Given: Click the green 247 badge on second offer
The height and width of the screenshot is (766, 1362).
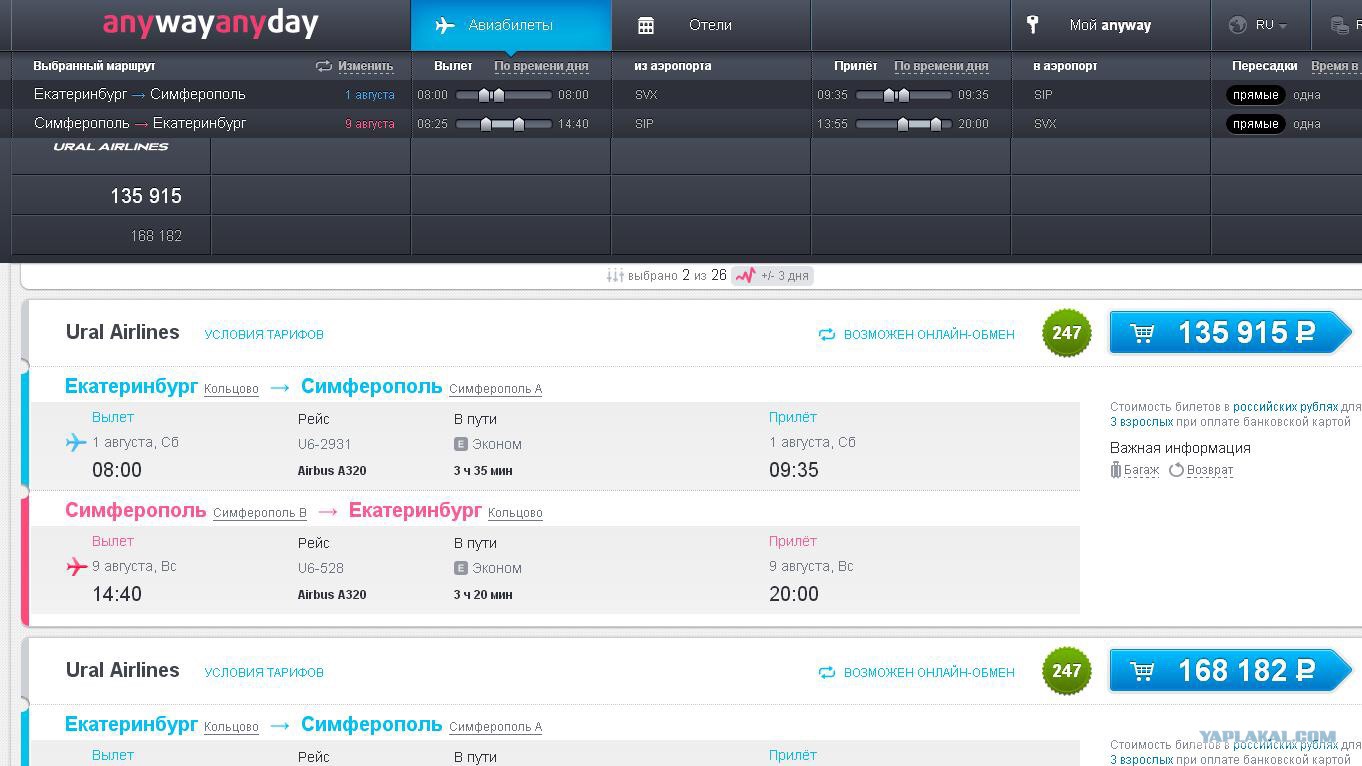Looking at the screenshot, I should 1066,671.
